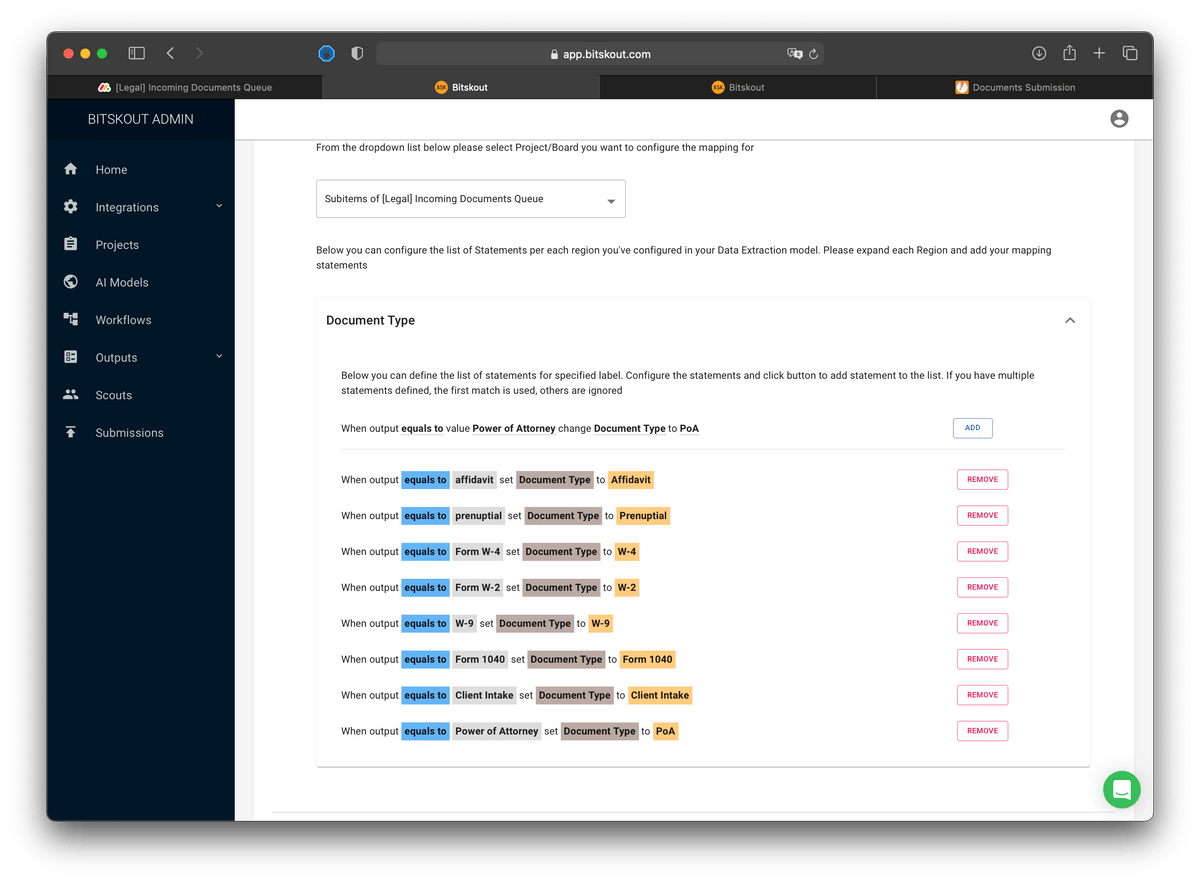The width and height of the screenshot is (1200, 883).
Task: Go back with Safari back arrow
Action: coord(170,53)
